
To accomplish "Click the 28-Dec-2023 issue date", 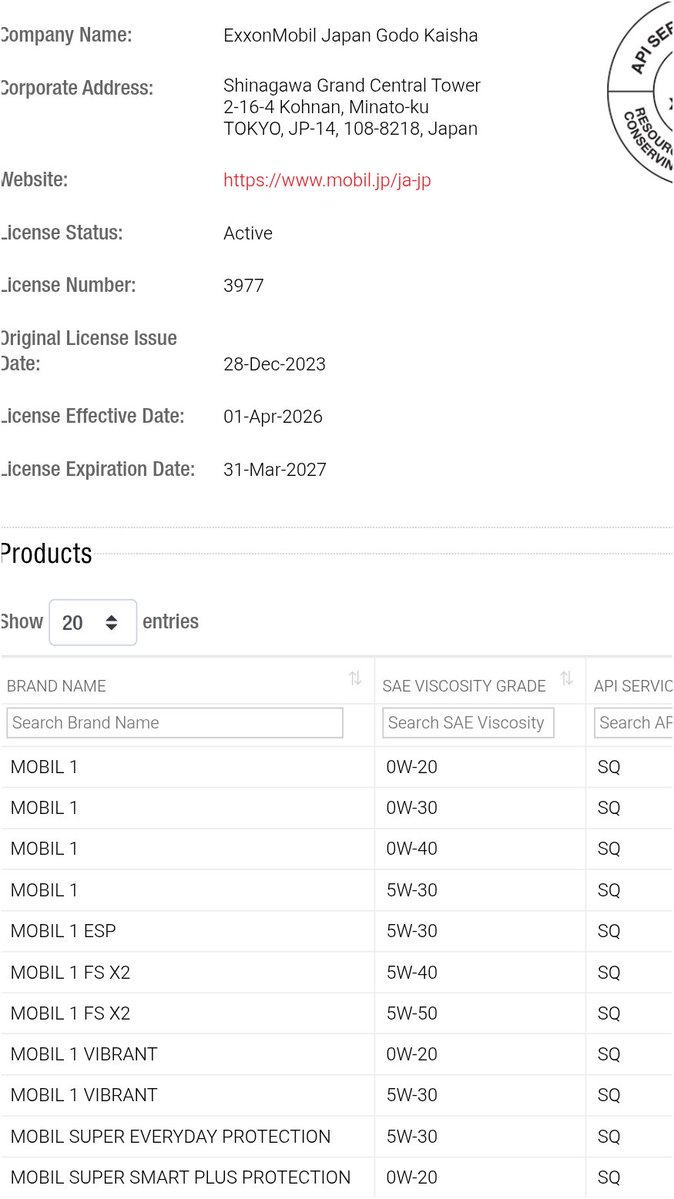I will click(275, 364).
